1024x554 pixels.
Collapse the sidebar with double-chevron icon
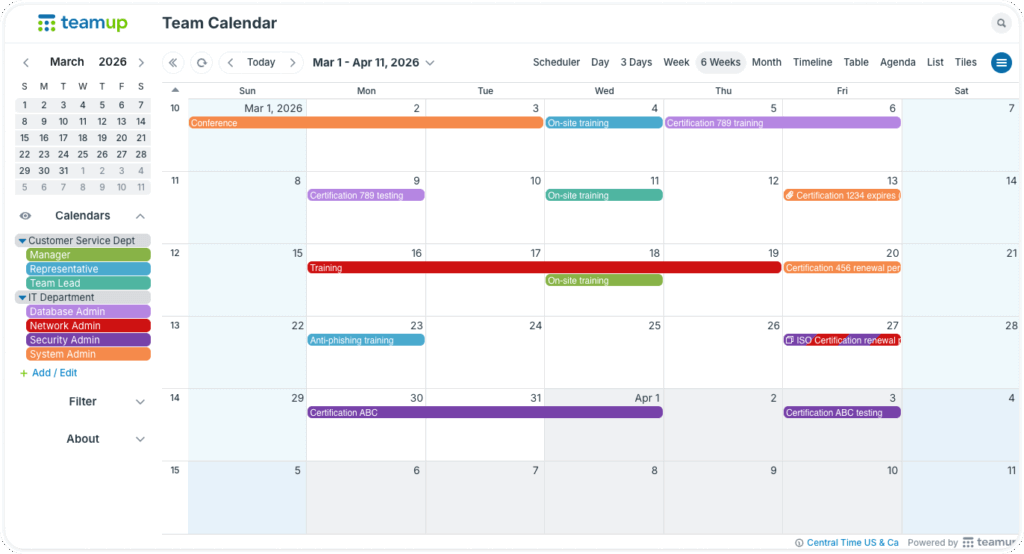pyautogui.click(x=173, y=63)
